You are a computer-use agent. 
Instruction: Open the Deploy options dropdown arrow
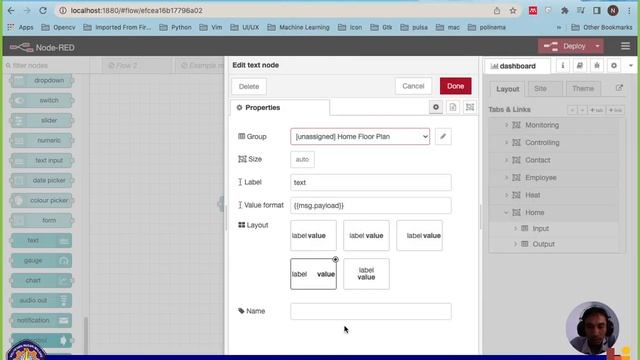[x=598, y=46]
